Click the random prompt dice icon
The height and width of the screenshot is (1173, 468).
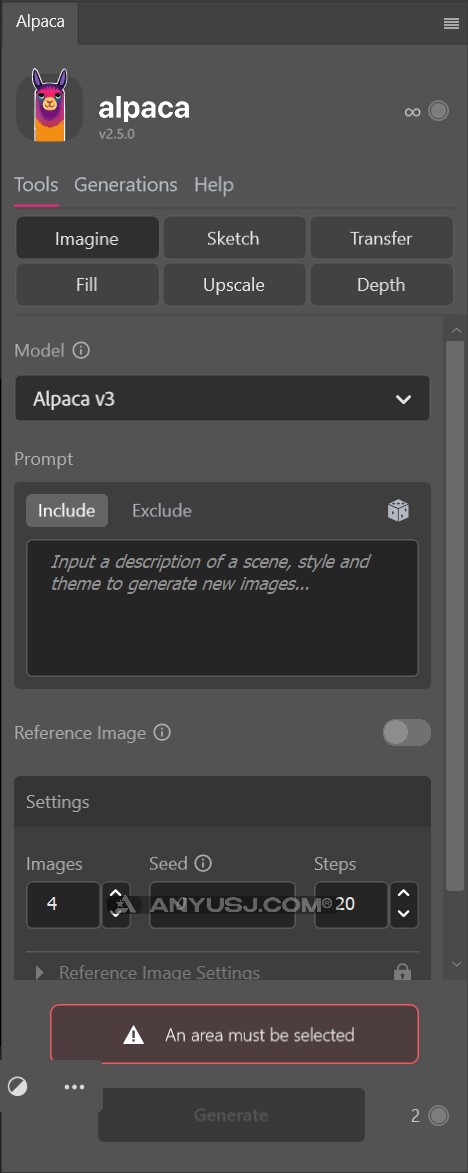click(x=398, y=511)
